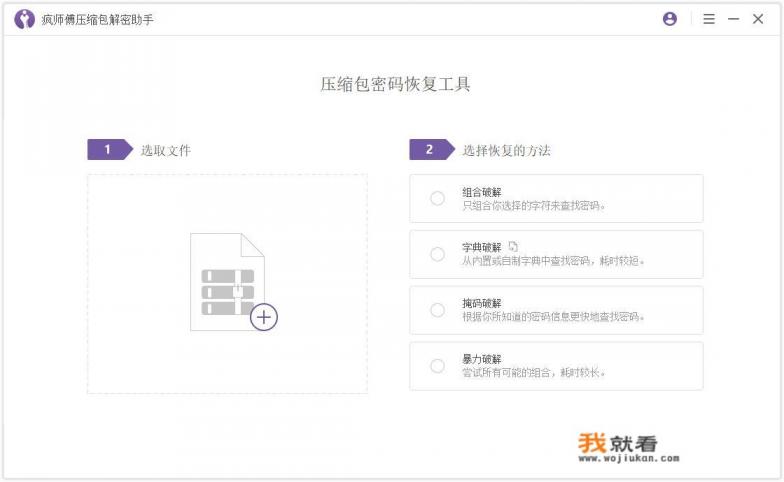Screen dimensions: 784x482
Task: Open the user account icon
Action: pos(670,19)
